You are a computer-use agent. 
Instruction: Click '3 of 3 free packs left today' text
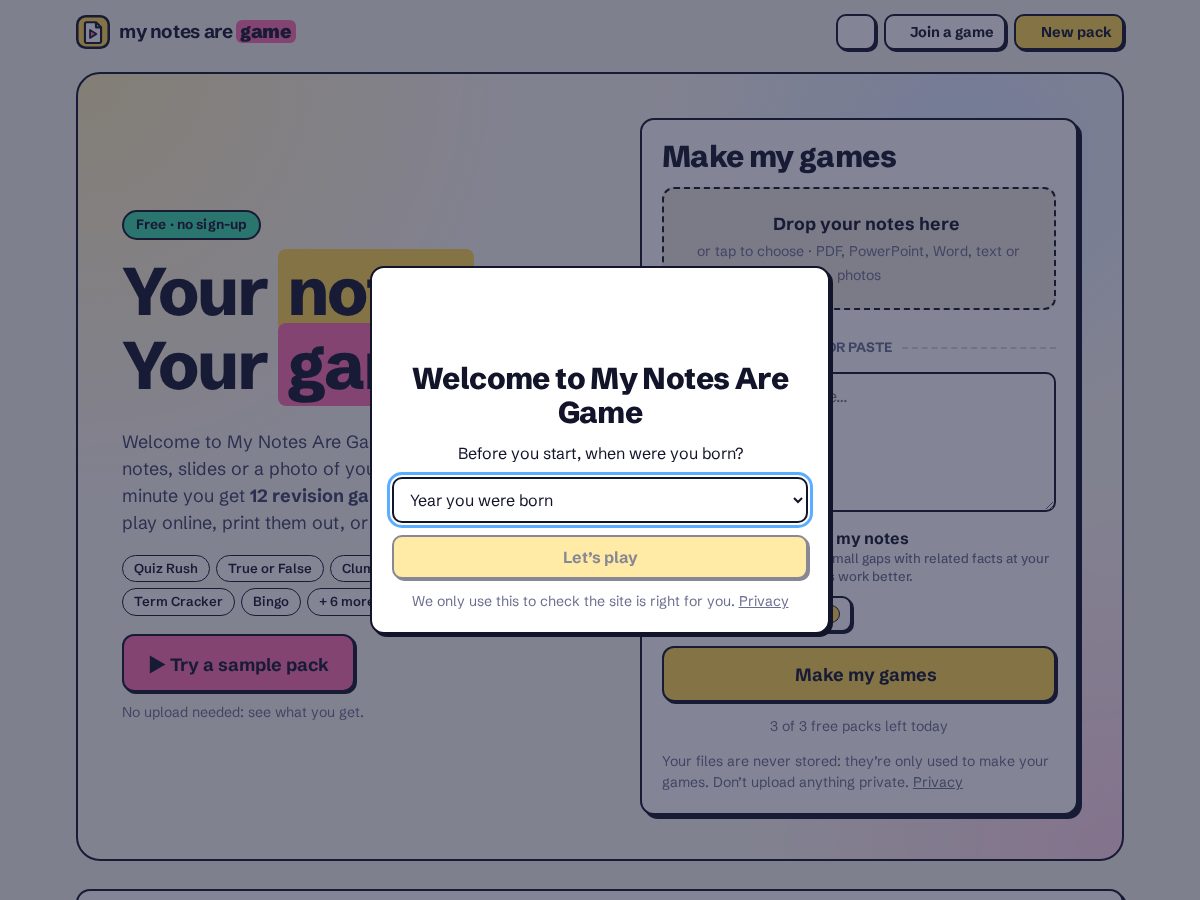[x=859, y=726]
